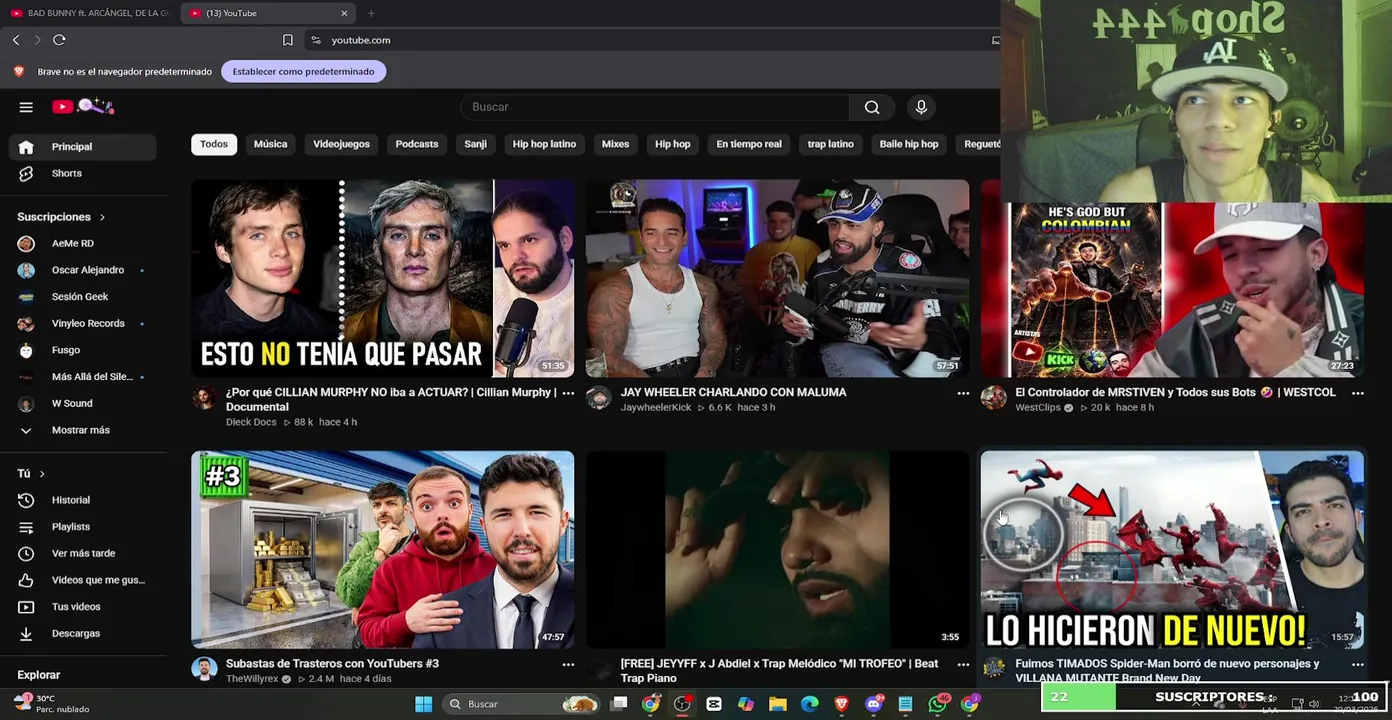1392x720 pixels.
Task: Select Baile hip hop chip
Action: pyautogui.click(x=909, y=144)
